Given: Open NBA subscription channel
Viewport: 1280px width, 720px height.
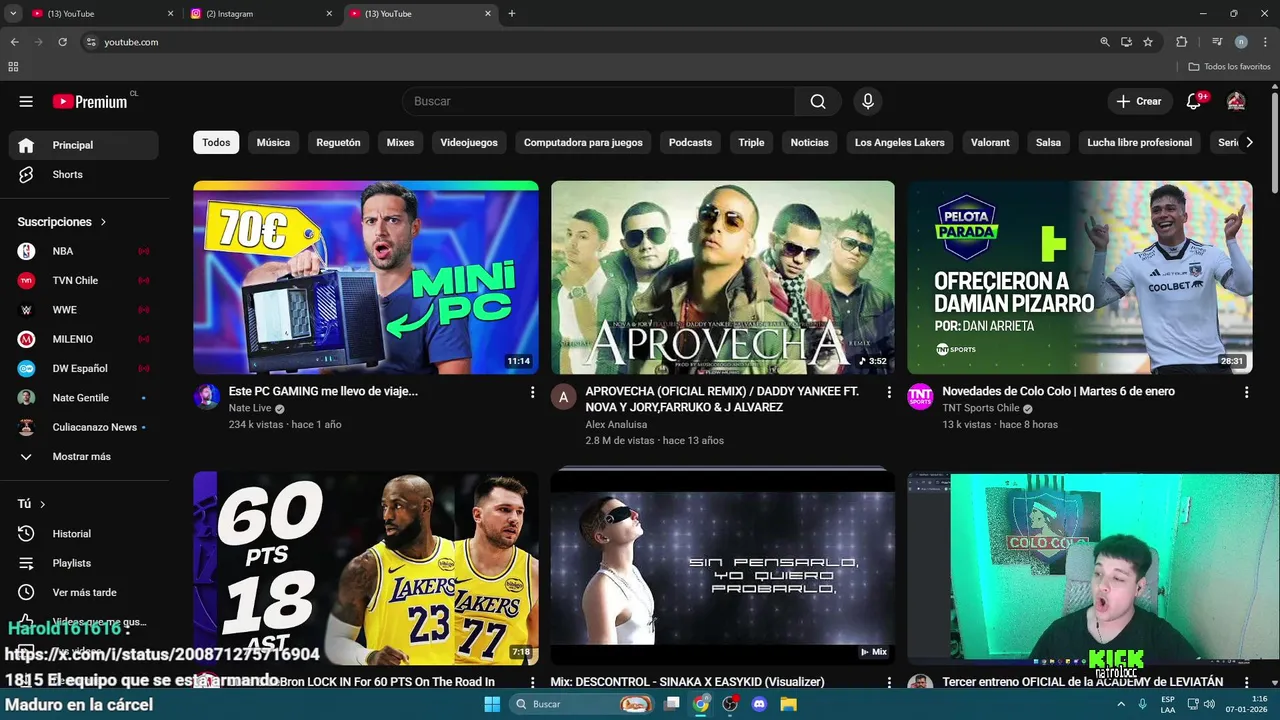Looking at the screenshot, I should 84,251.
